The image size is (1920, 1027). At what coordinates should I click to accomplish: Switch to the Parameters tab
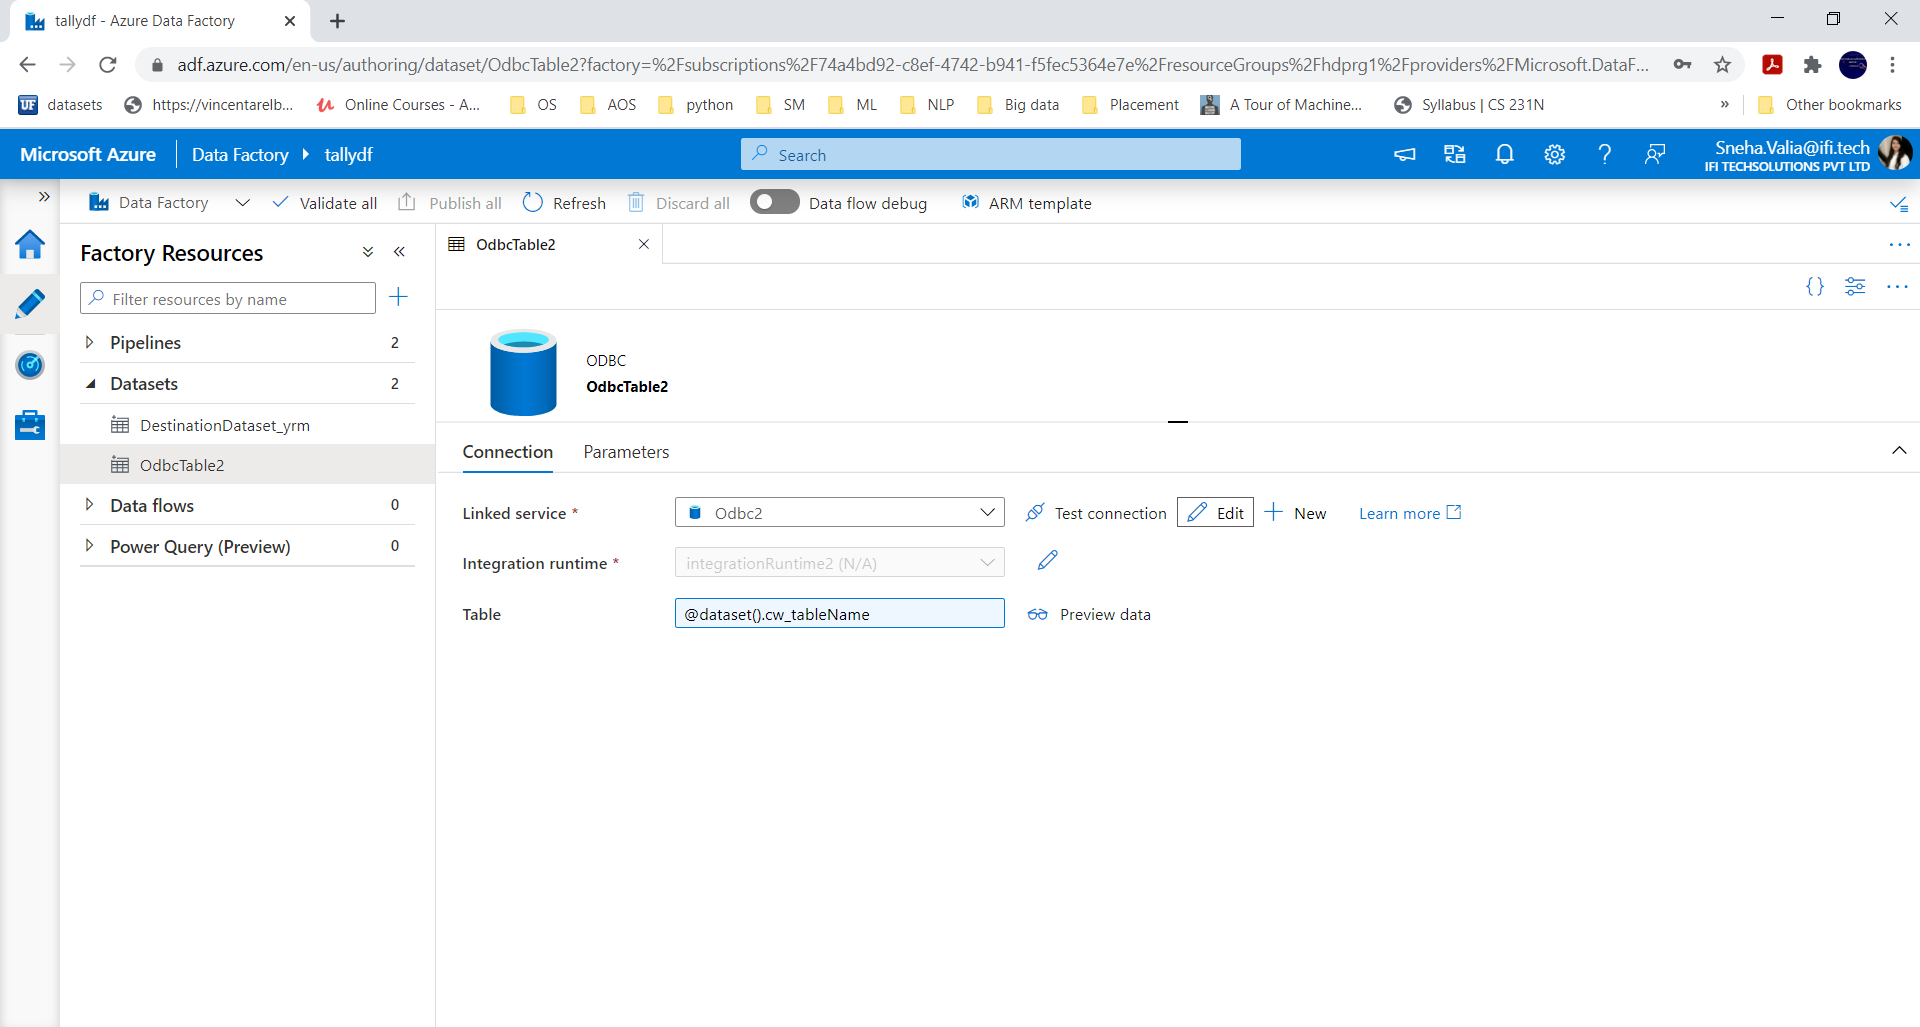[626, 452]
